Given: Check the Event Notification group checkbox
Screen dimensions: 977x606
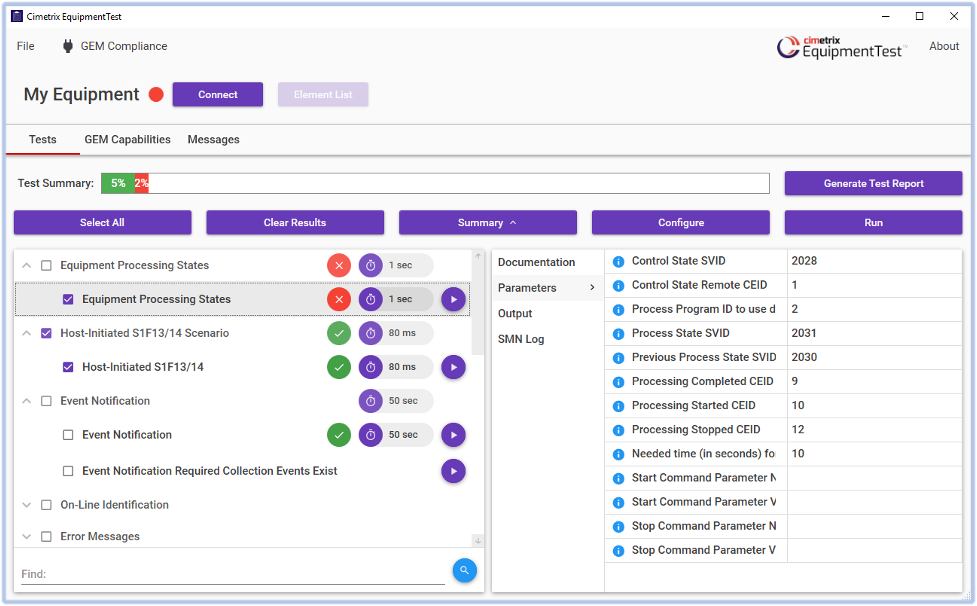Looking at the screenshot, I should [46, 401].
